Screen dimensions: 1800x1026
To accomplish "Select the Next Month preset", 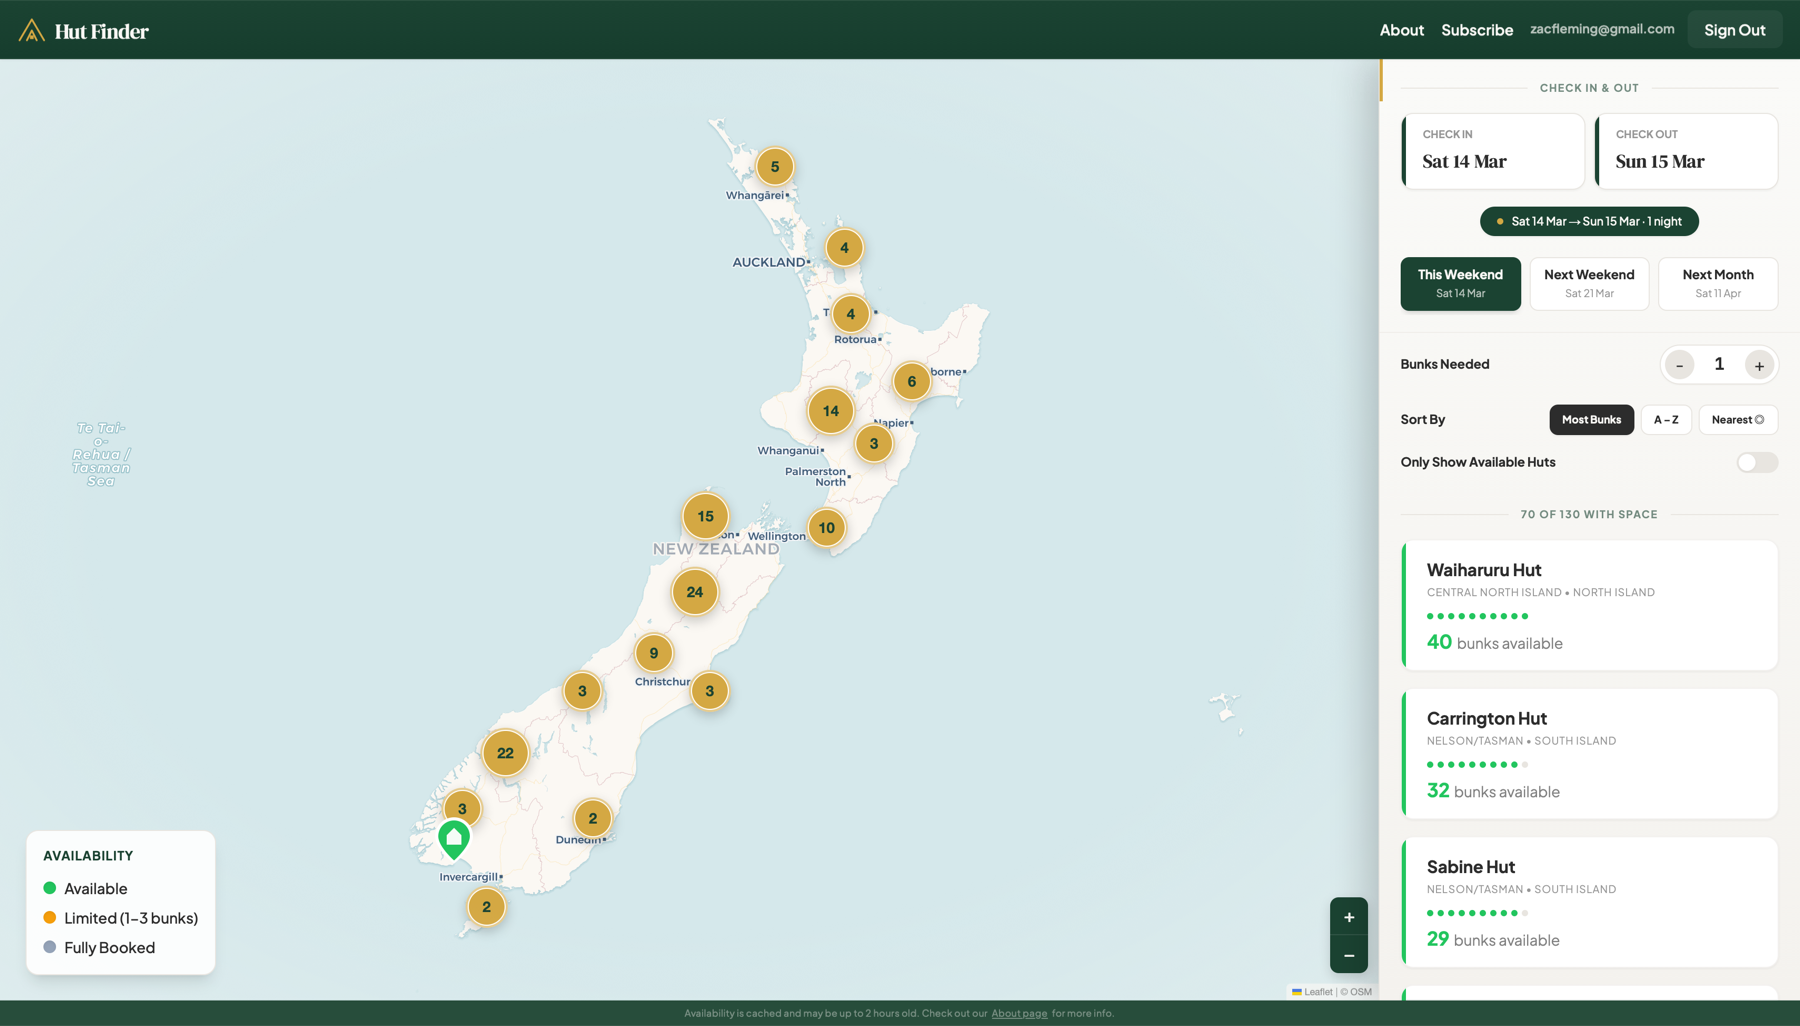I will pos(1717,284).
